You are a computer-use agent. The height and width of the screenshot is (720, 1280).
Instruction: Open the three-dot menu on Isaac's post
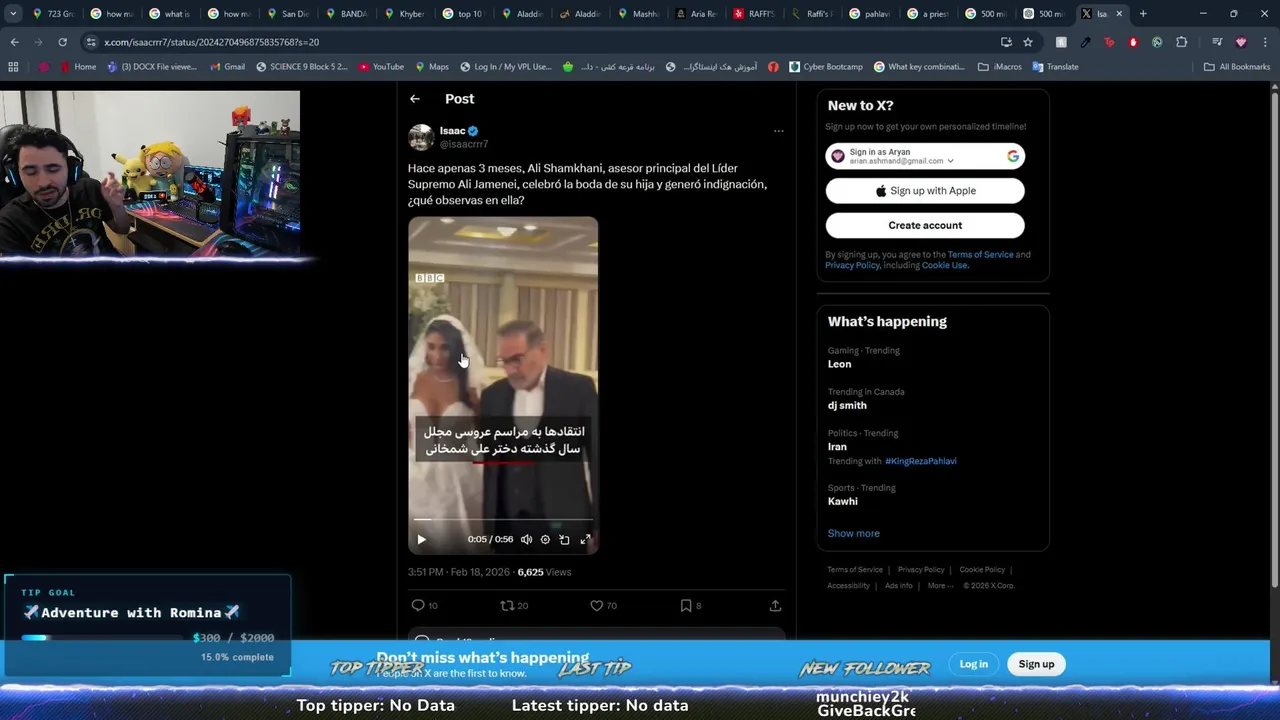tap(778, 131)
